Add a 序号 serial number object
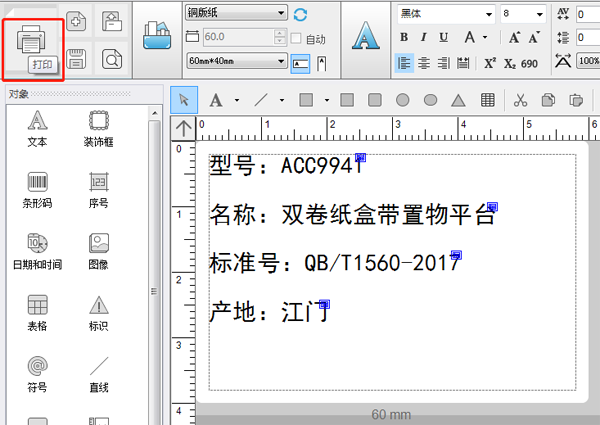 (99, 190)
